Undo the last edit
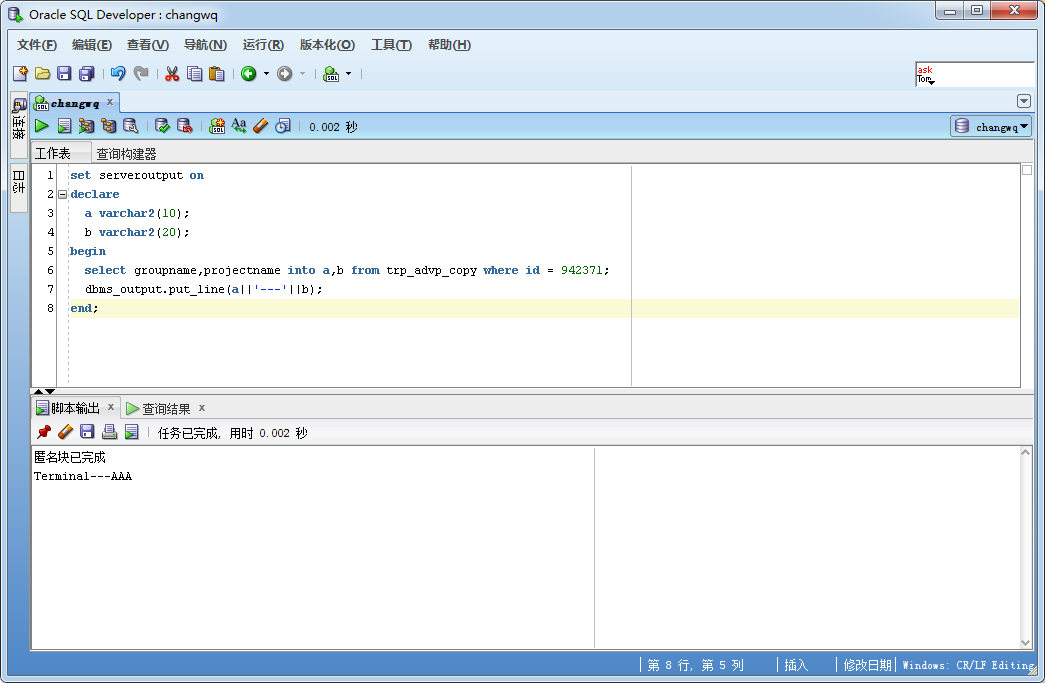The height and width of the screenshot is (683, 1045). pyautogui.click(x=118, y=73)
